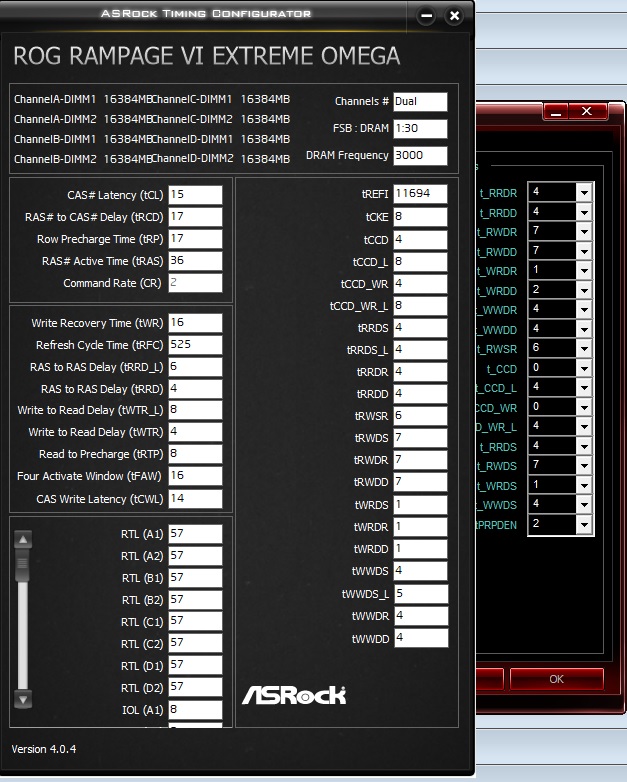Click the Four Activate Window (tFAW) field
The image size is (627, 782).
tap(195, 475)
